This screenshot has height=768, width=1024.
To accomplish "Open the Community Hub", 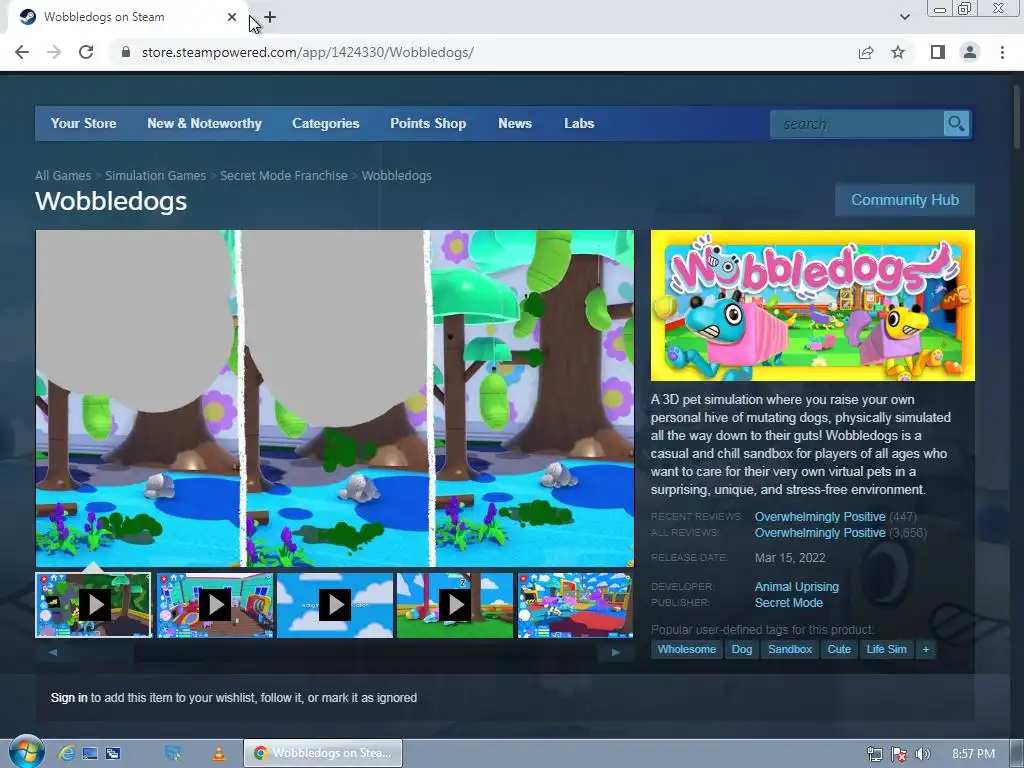I will coord(904,200).
